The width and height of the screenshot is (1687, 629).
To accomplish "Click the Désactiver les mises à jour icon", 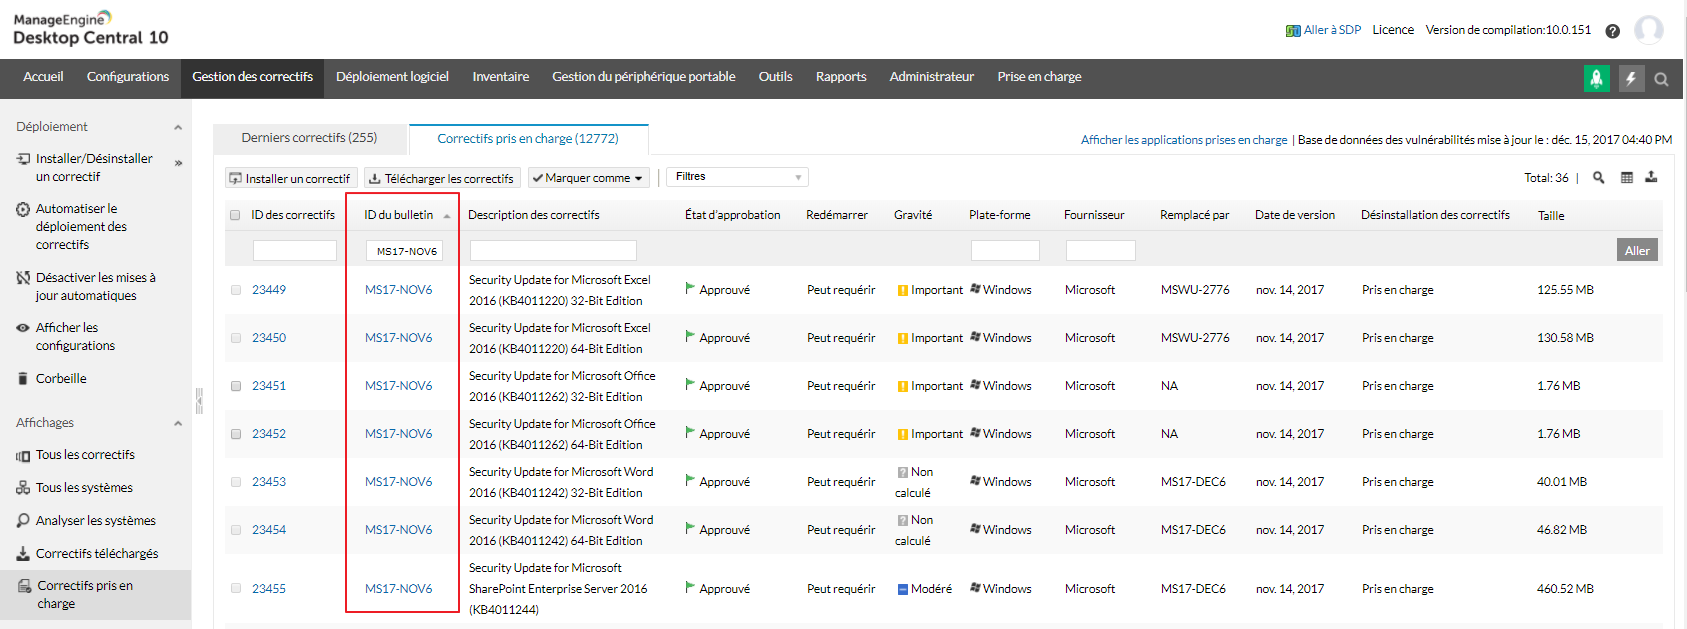I will pos(23,277).
